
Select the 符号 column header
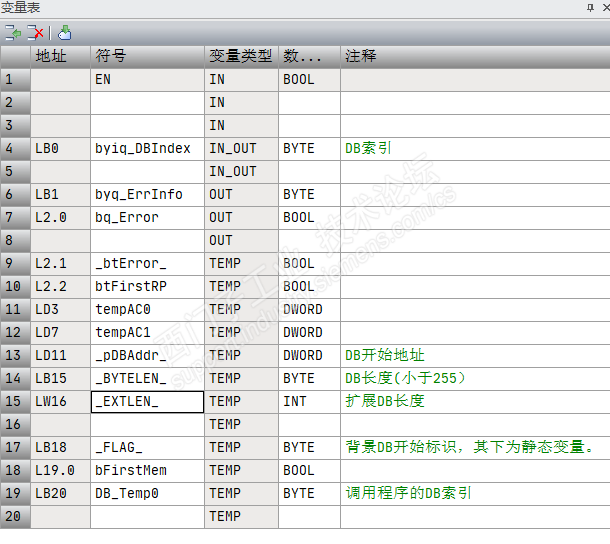click(147, 56)
